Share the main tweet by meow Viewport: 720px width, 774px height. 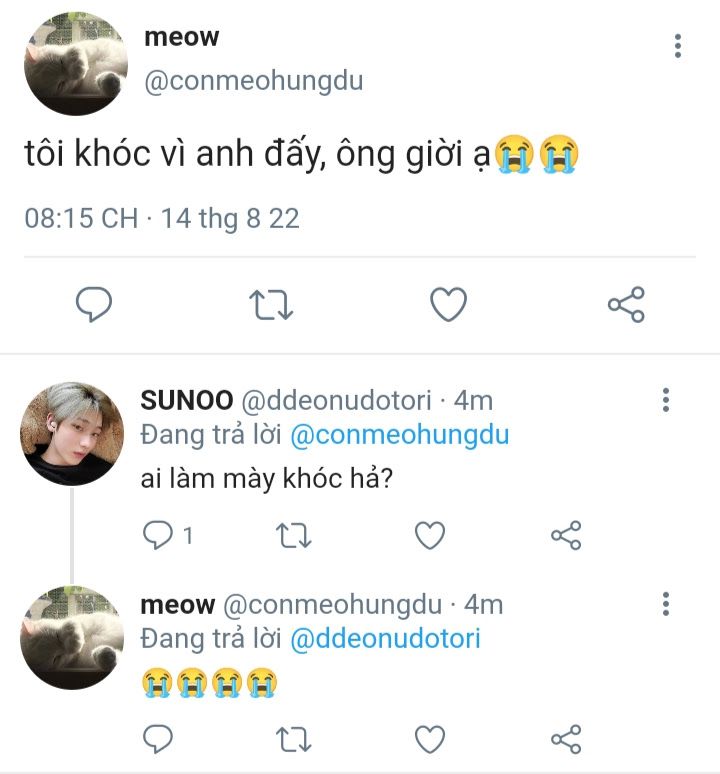point(626,304)
